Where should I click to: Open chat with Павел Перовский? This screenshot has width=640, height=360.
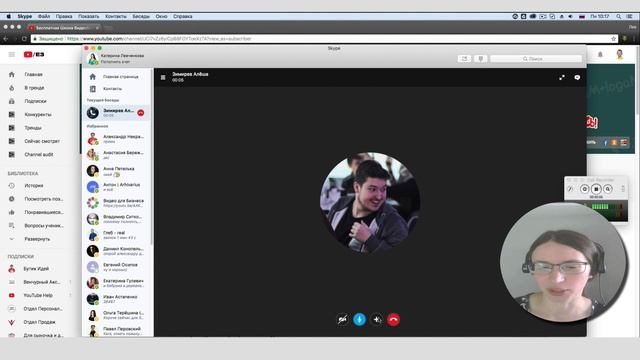116,331
